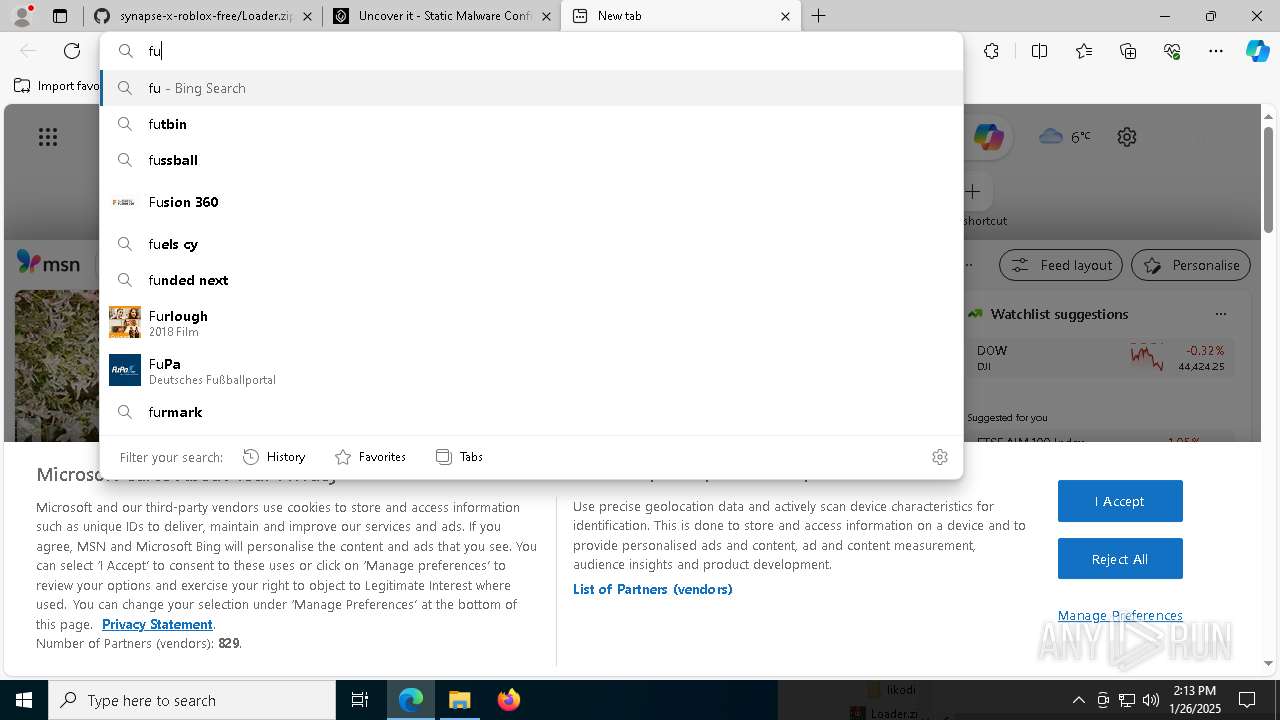Click the 'Reject All' cookies button
The image size is (1280, 720).
click(1120, 559)
